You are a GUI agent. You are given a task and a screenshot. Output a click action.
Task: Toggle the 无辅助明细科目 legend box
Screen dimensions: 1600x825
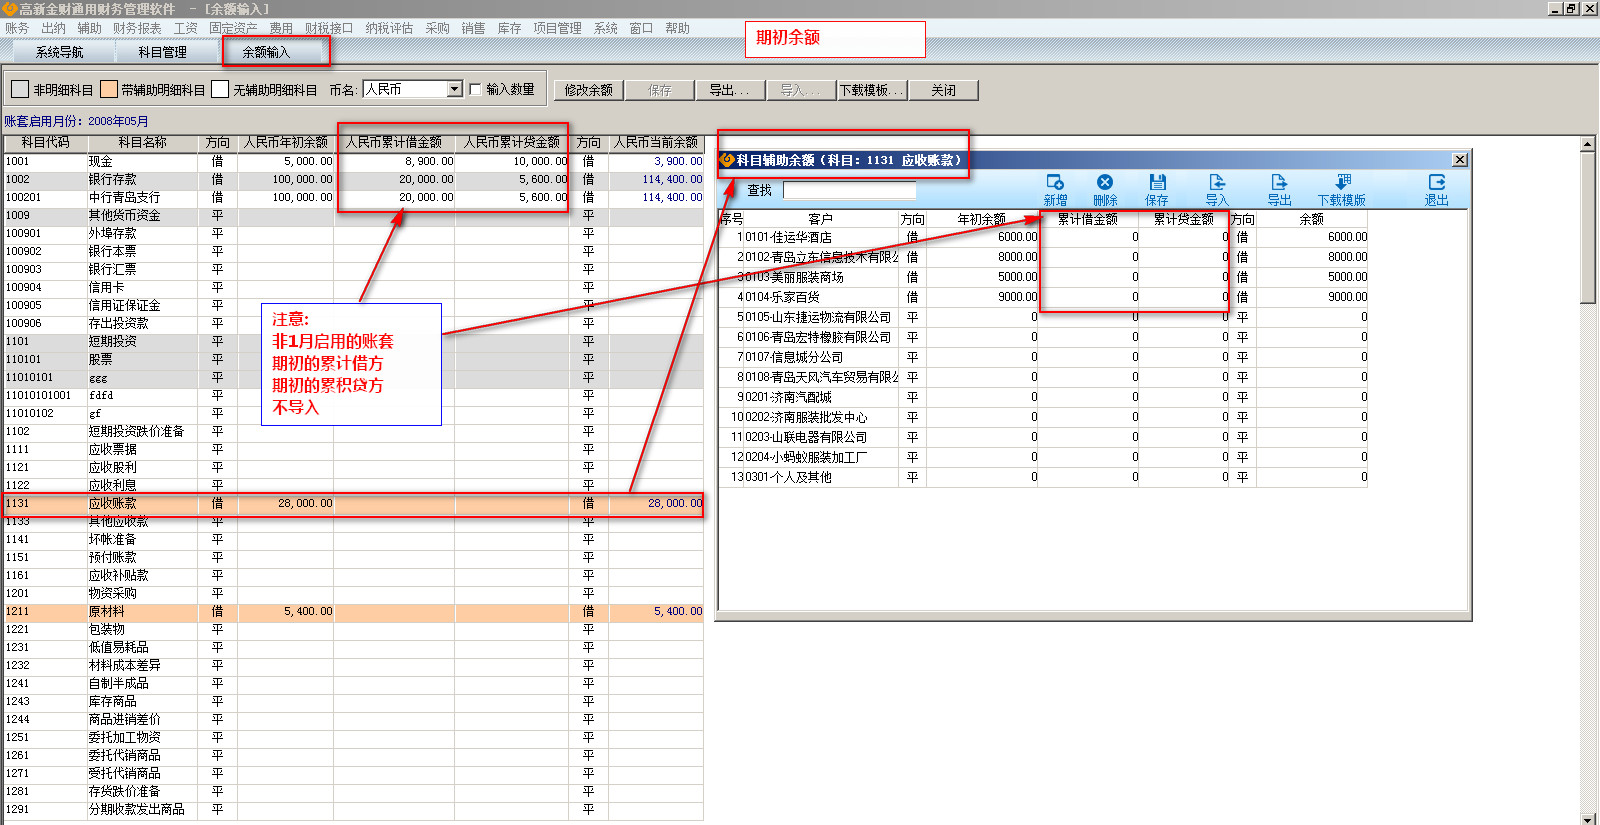220,90
